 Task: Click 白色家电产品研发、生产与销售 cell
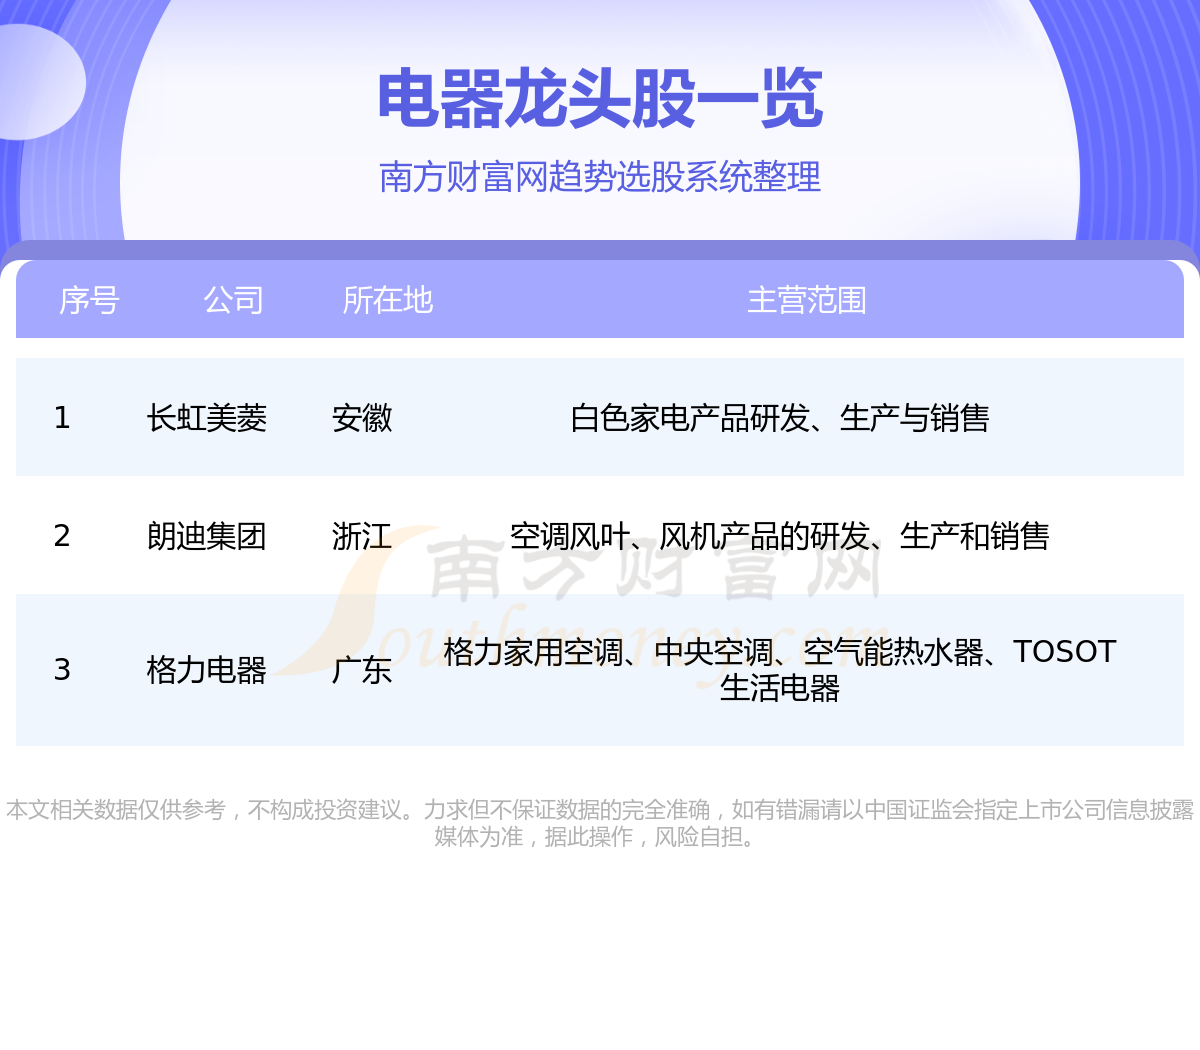click(780, 417)
